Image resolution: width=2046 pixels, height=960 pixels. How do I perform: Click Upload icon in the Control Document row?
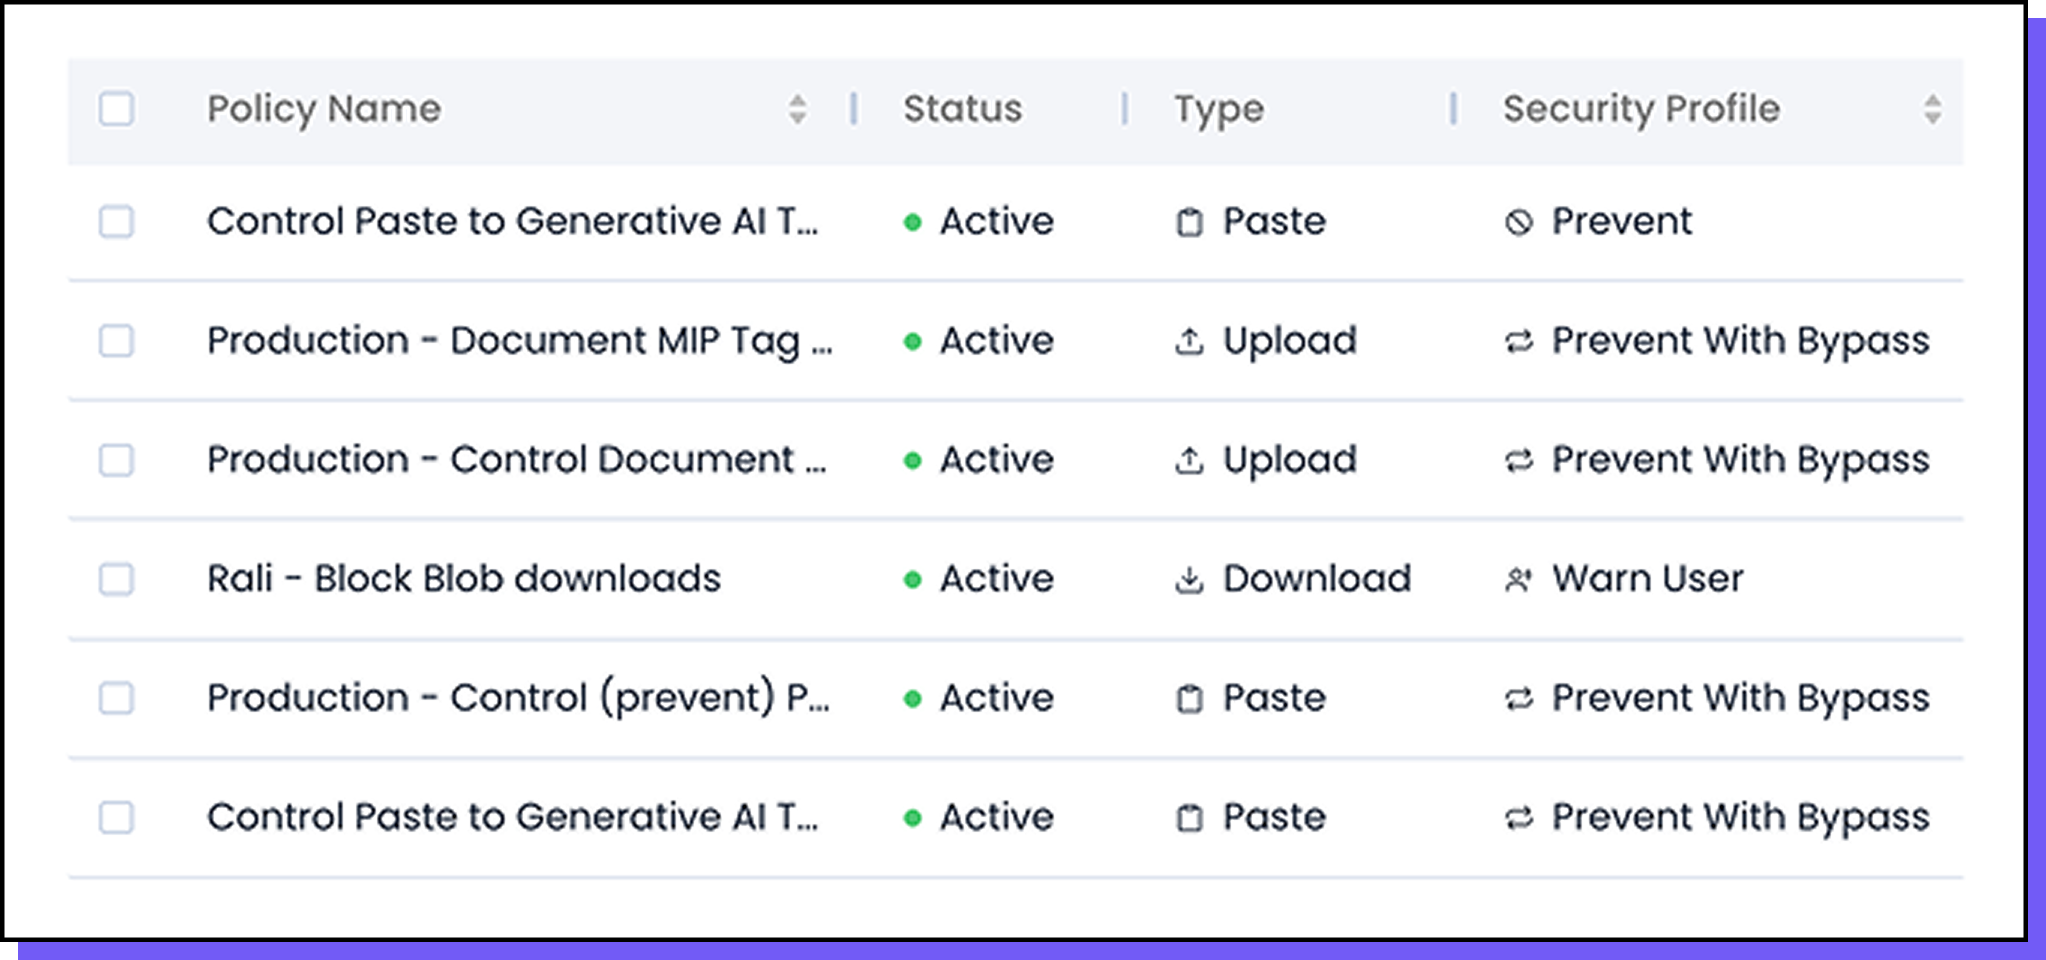point(1189,460)
